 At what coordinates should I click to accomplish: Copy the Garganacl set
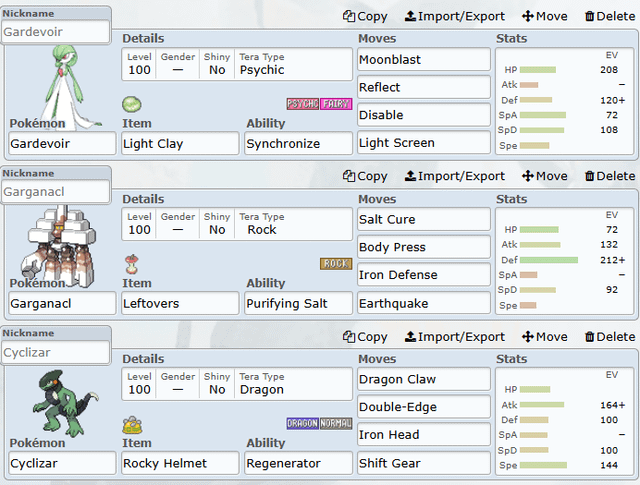365,176
